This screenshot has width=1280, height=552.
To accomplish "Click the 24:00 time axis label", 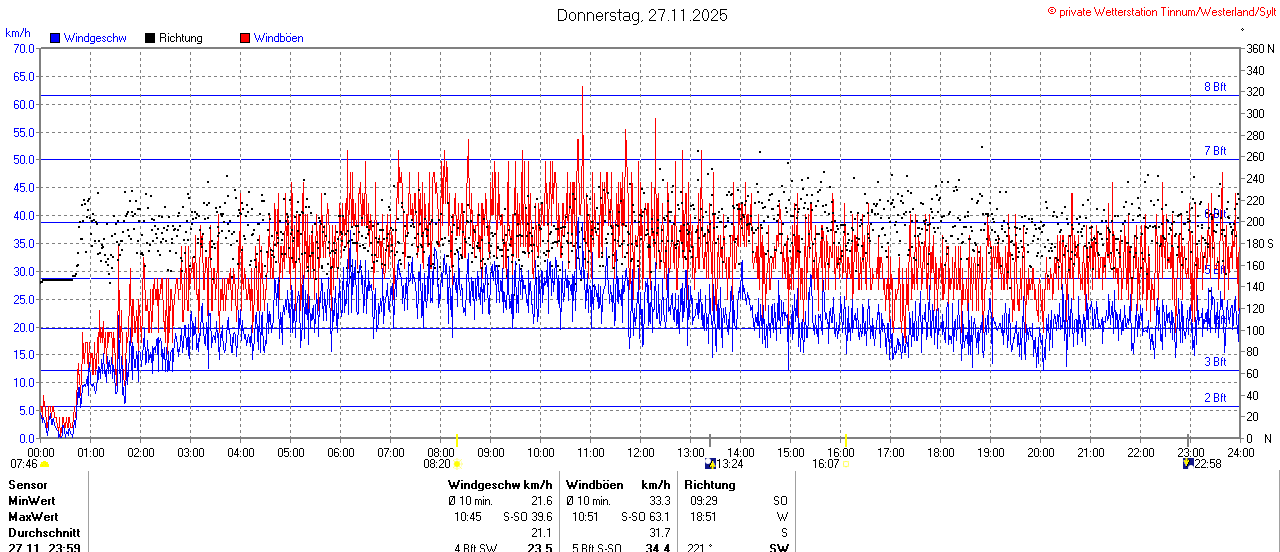I will click(x=1240, y=452).
